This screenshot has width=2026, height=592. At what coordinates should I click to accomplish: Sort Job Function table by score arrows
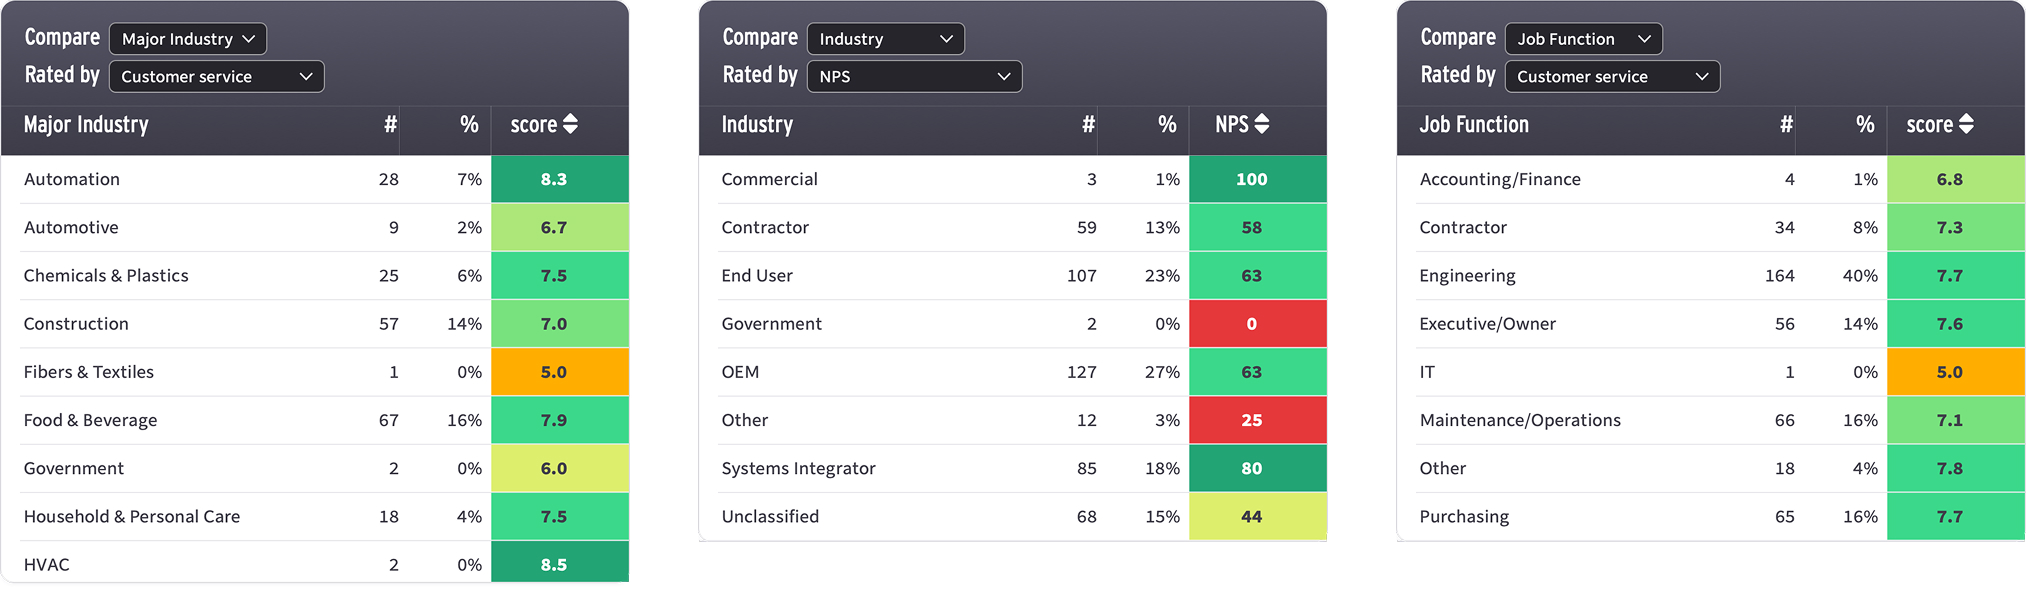coord(1966,124)
